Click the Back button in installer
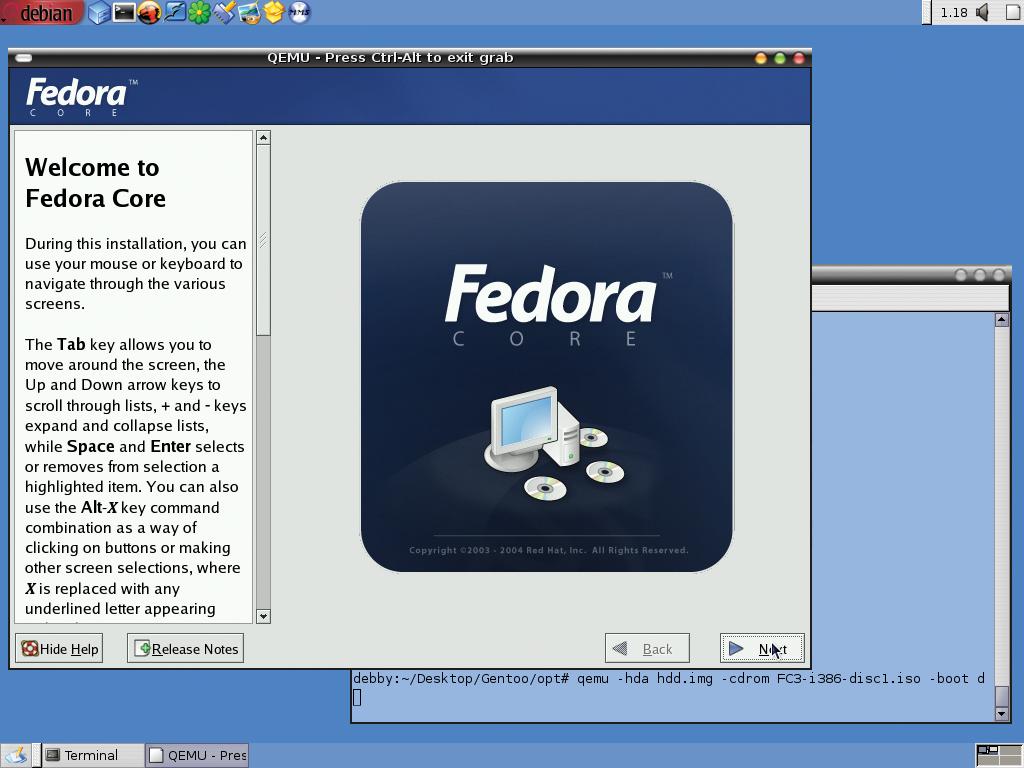Screen dimensions: 1024x768 (x=647, y=648)
